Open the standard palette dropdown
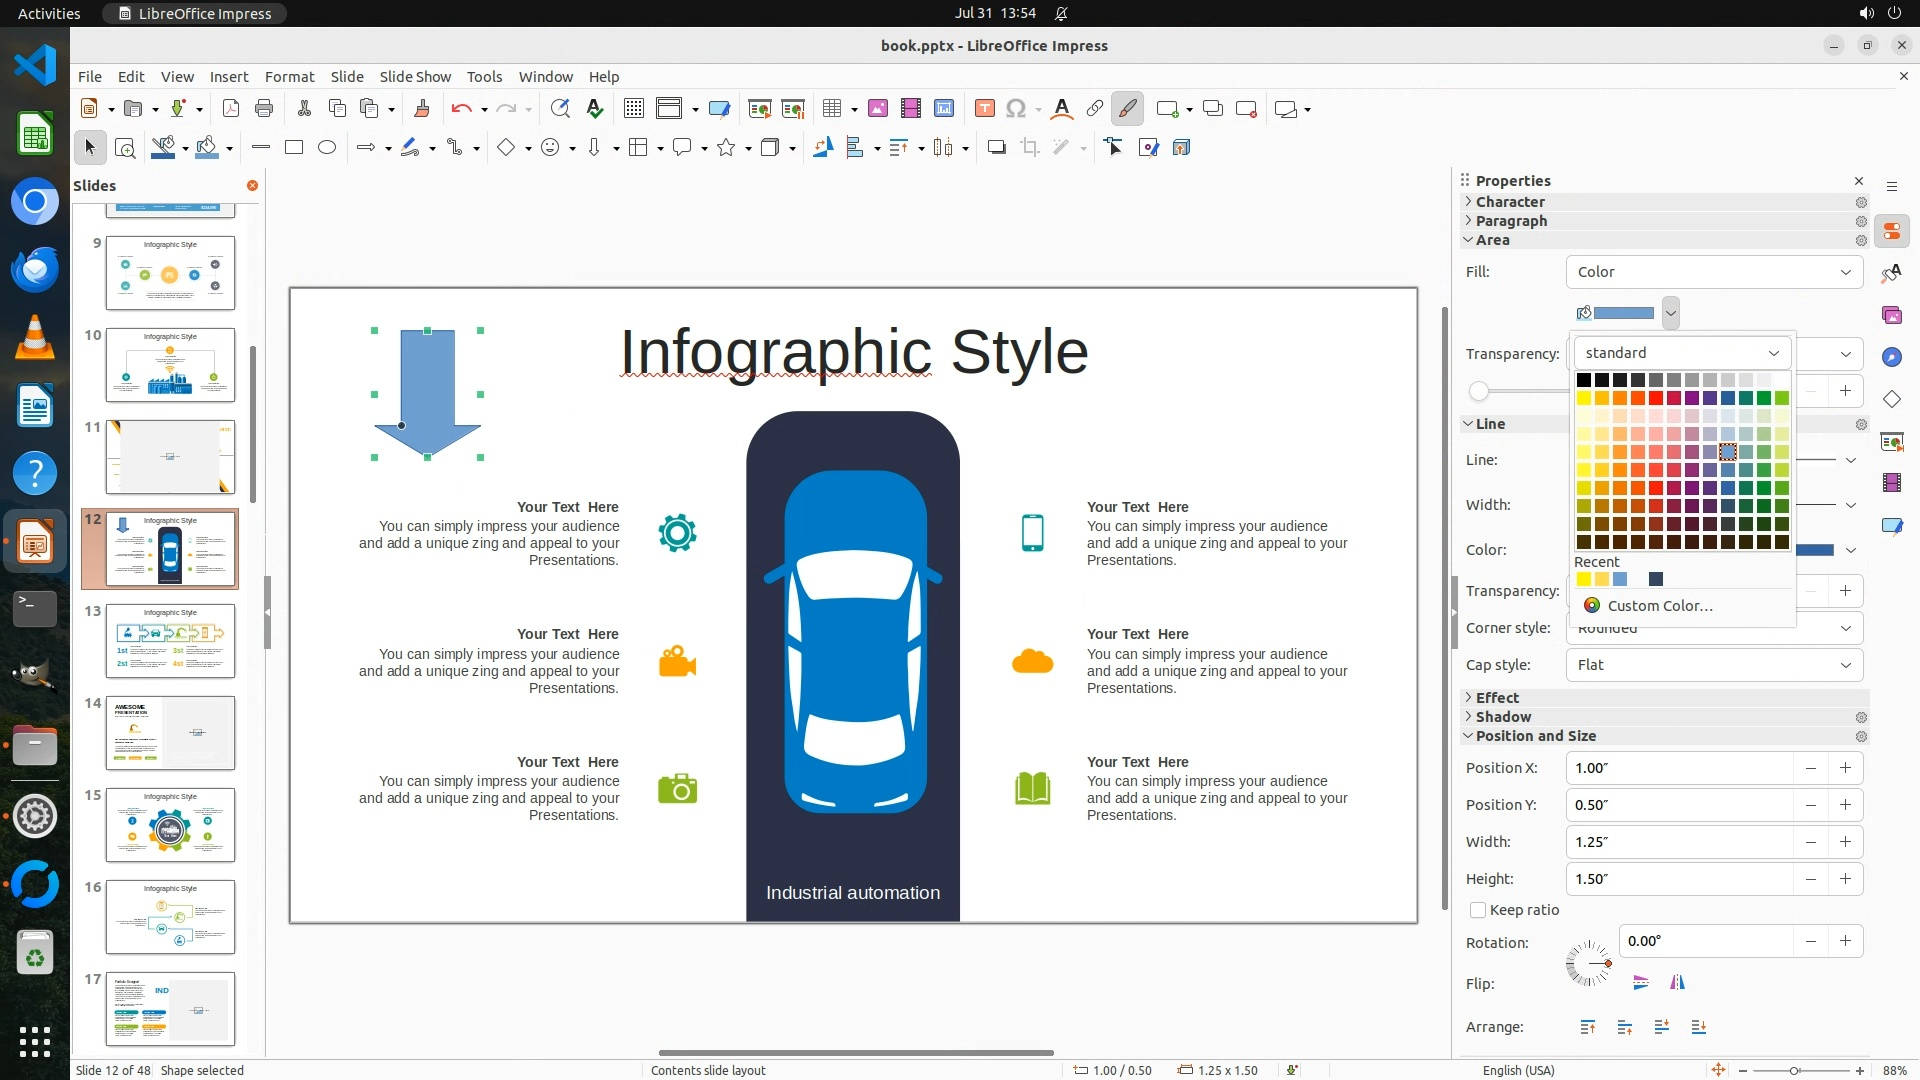The width and height of the screenshot is (1920, 1080). [1682, 353]
